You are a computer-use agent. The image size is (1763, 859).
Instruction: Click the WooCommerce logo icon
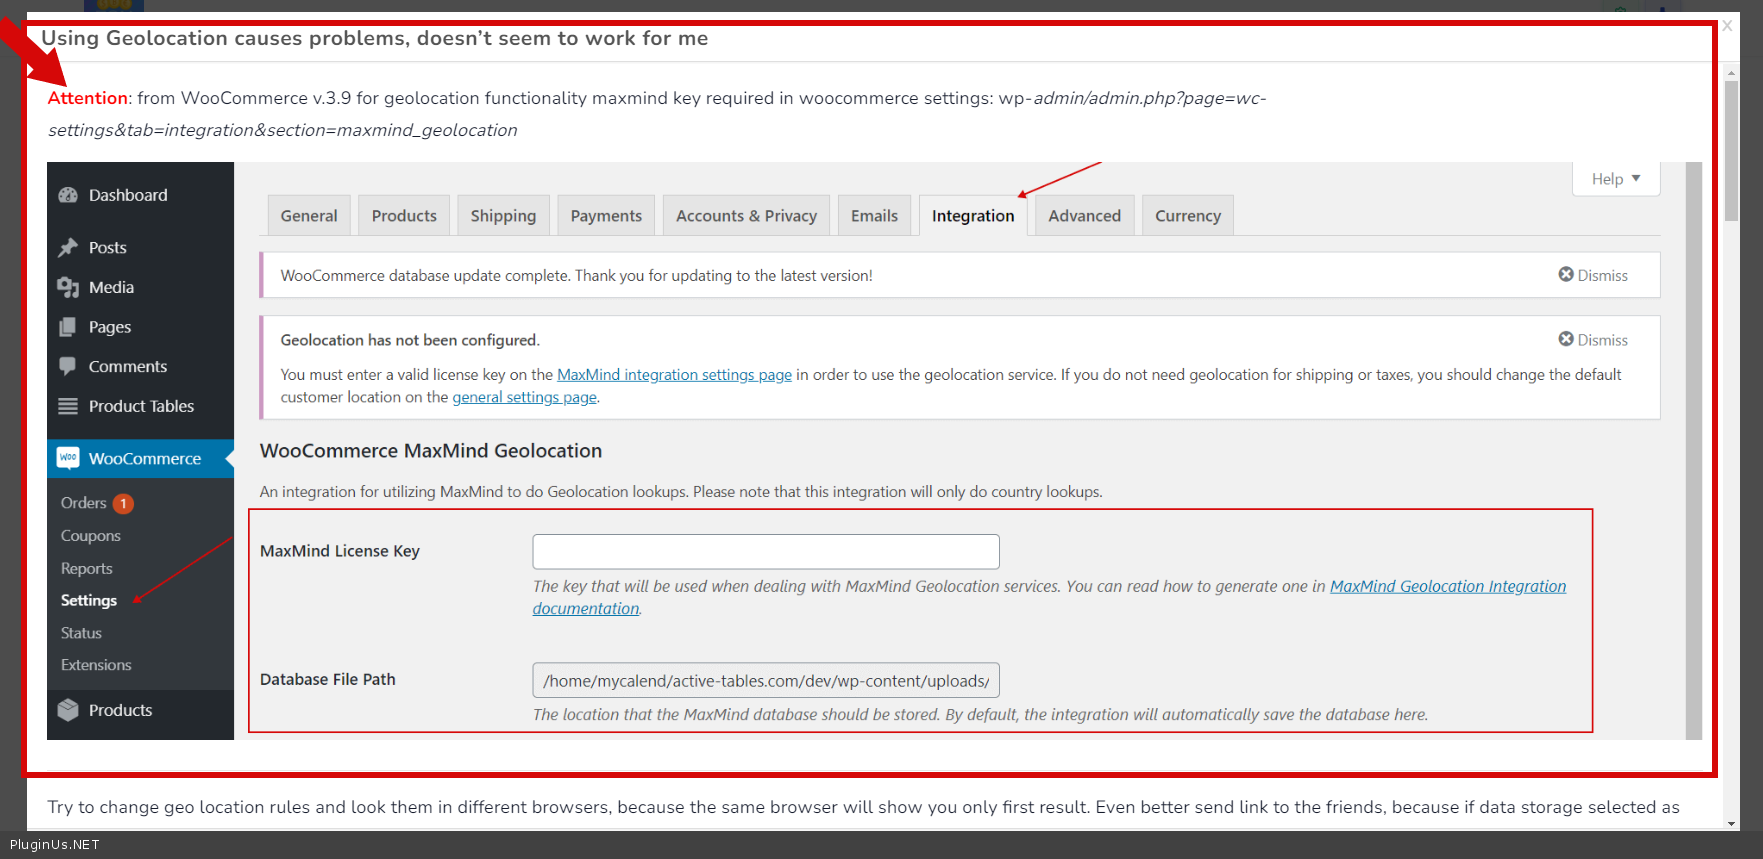[x=68, y=458]
